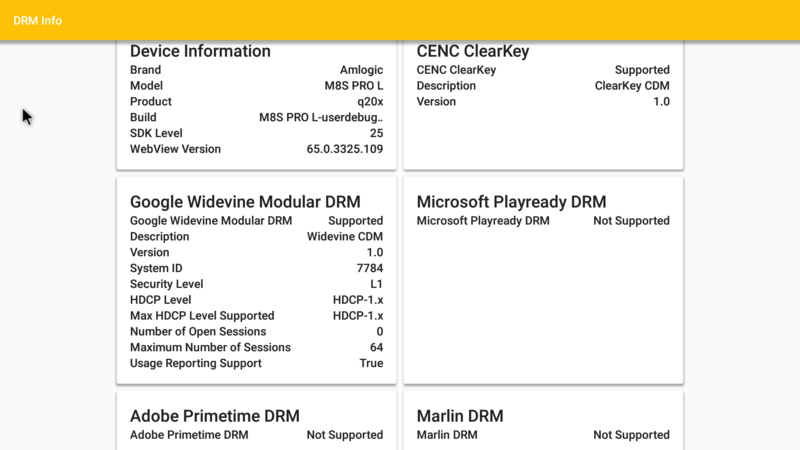
Task: Select the Max HDCP Level Supported label
Action: [x=202, y=316]
